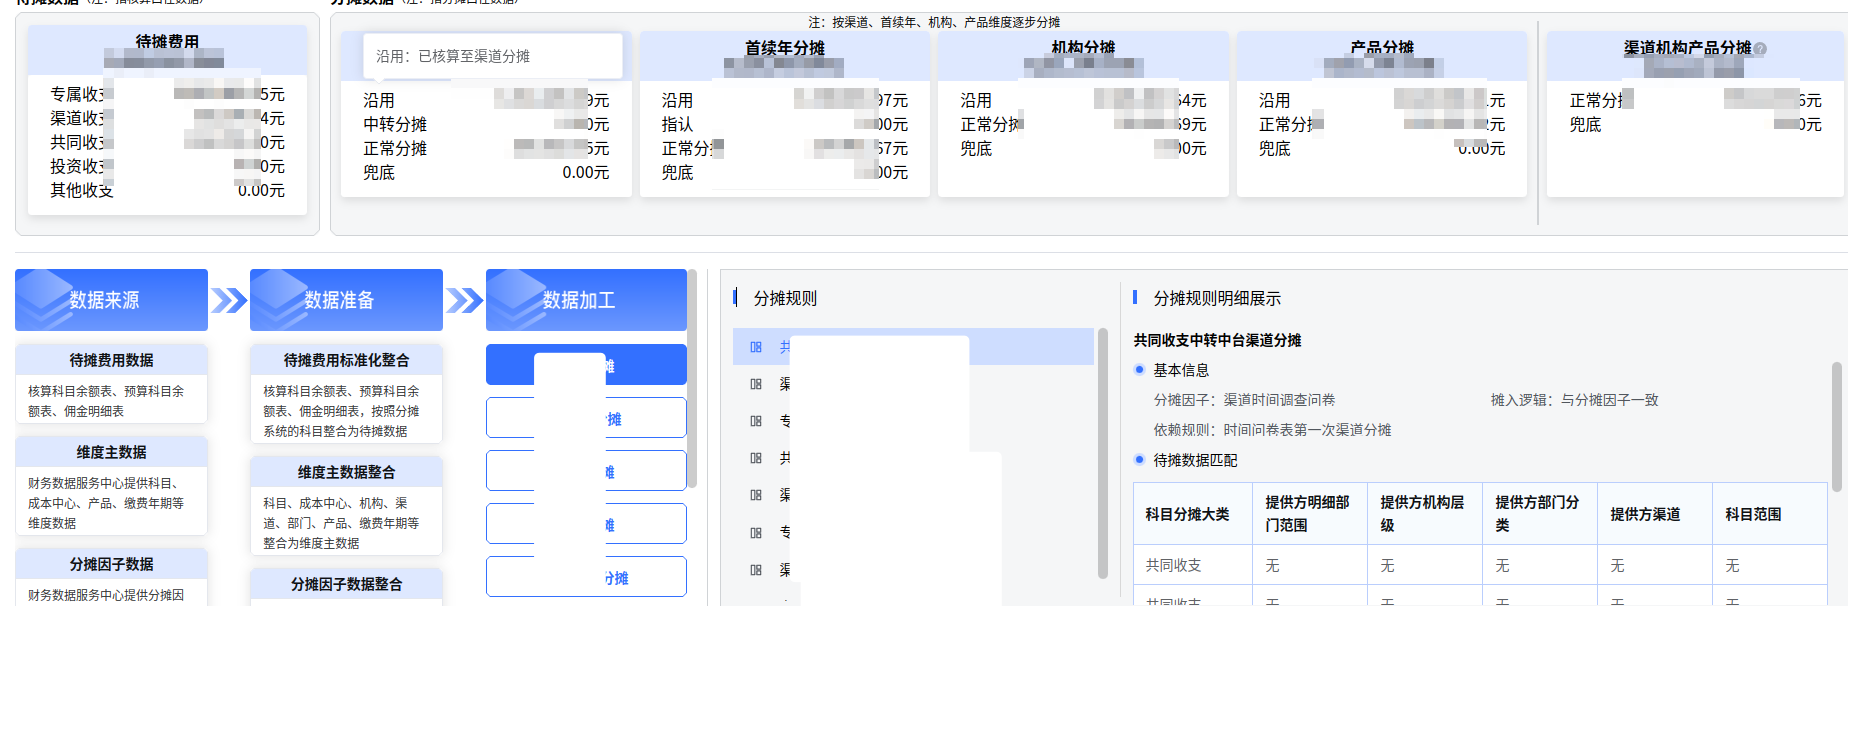
Task: Click the 数据加工 column scrollbar
Action: [x=692, y=379]
